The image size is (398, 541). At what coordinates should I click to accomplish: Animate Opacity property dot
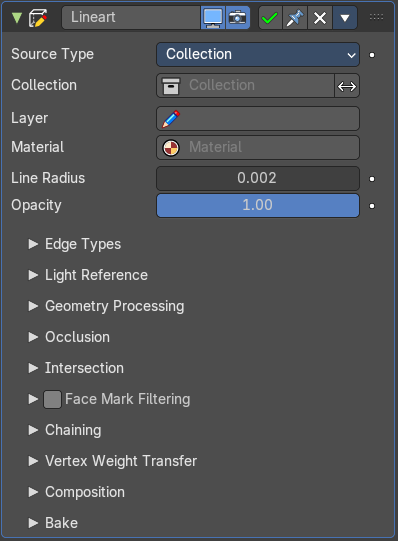[x=372, y=206]
